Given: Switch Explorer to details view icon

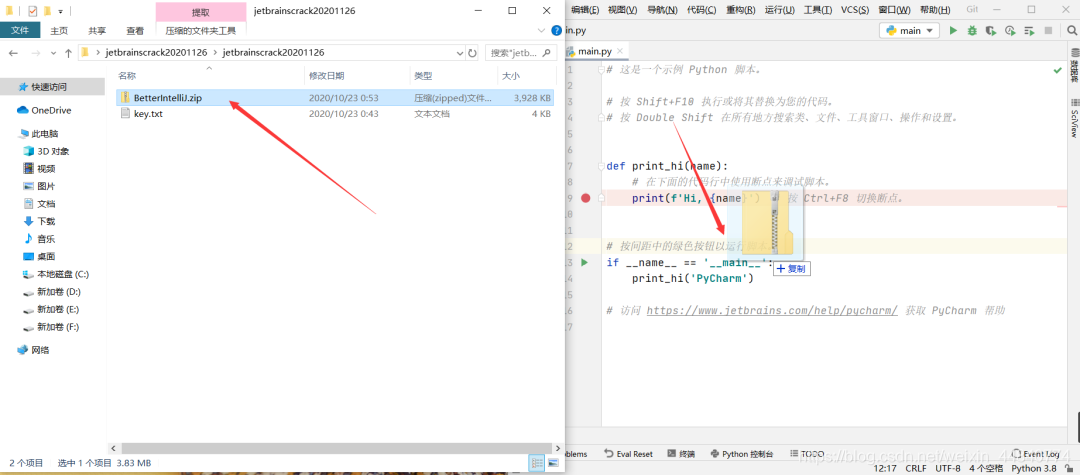Looking at the screenshot, I should (535, 463).
